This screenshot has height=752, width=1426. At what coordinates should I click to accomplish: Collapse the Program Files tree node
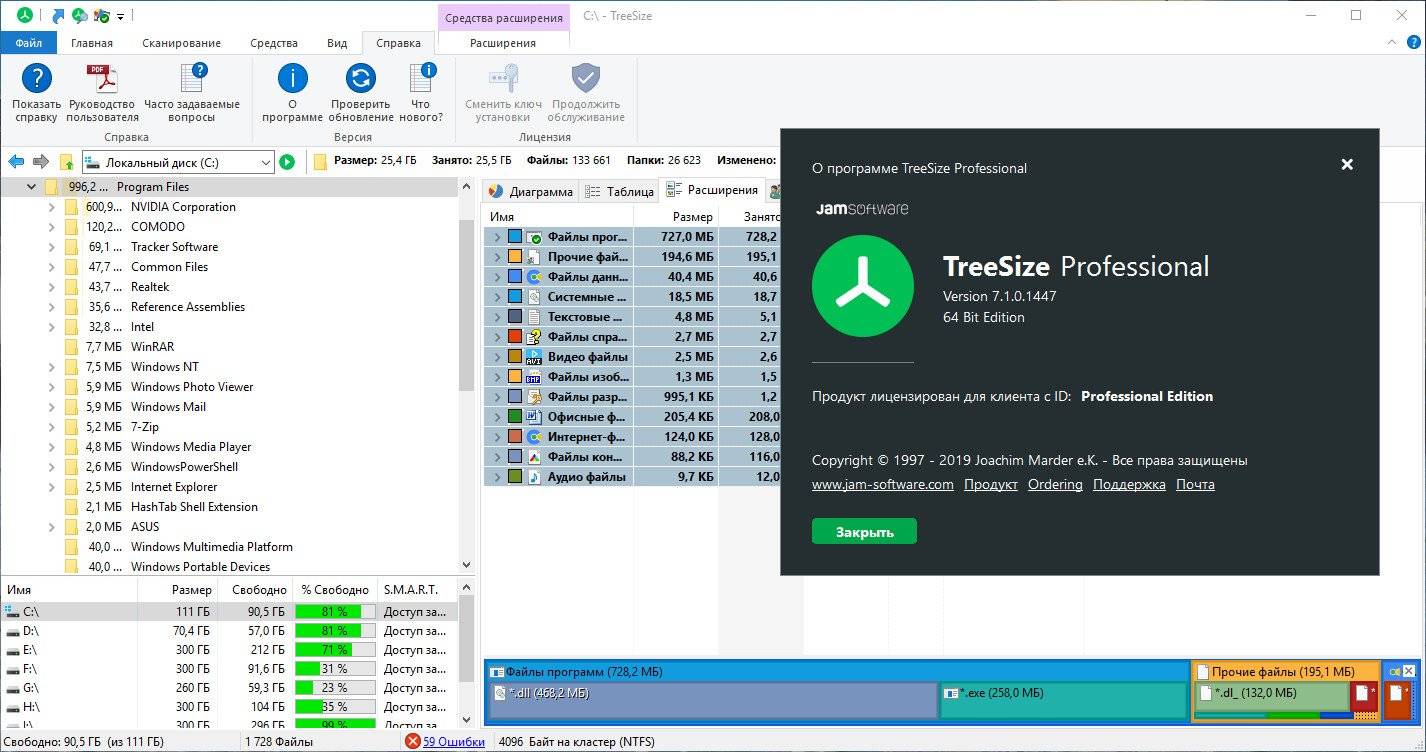(x=32, y=187)
